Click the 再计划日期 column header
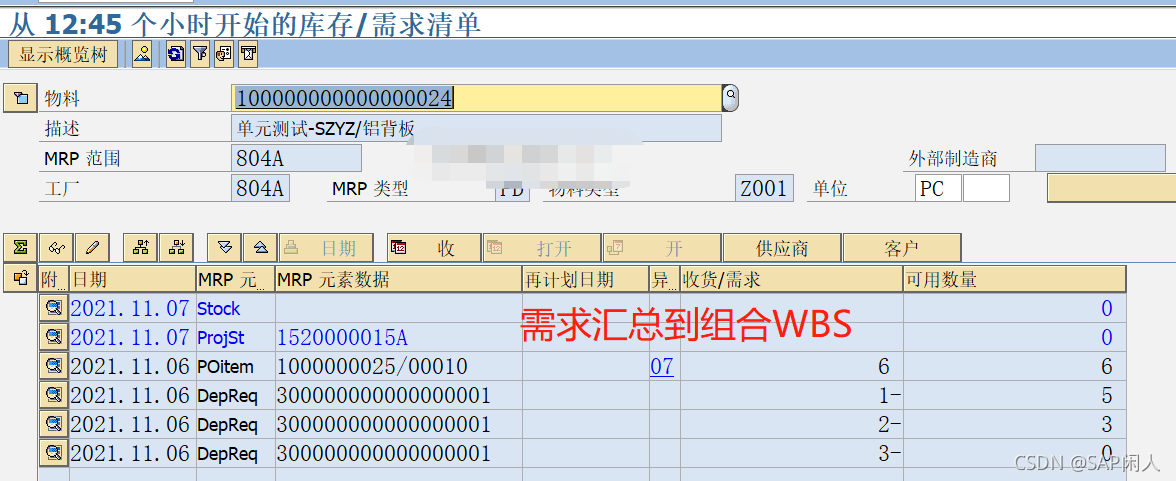The image size is (1176, 481). [585, 279]
